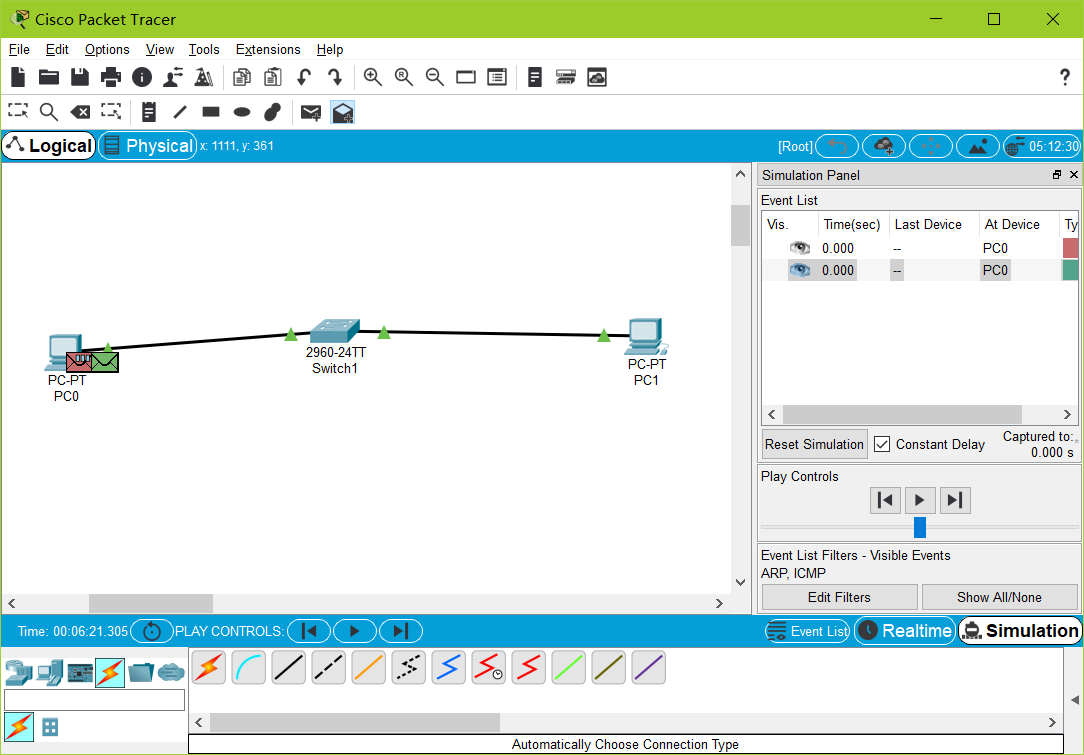This screenshot has height=755, width=1084.
Task: Add a Simple PDU envelope
Action: 311,112
